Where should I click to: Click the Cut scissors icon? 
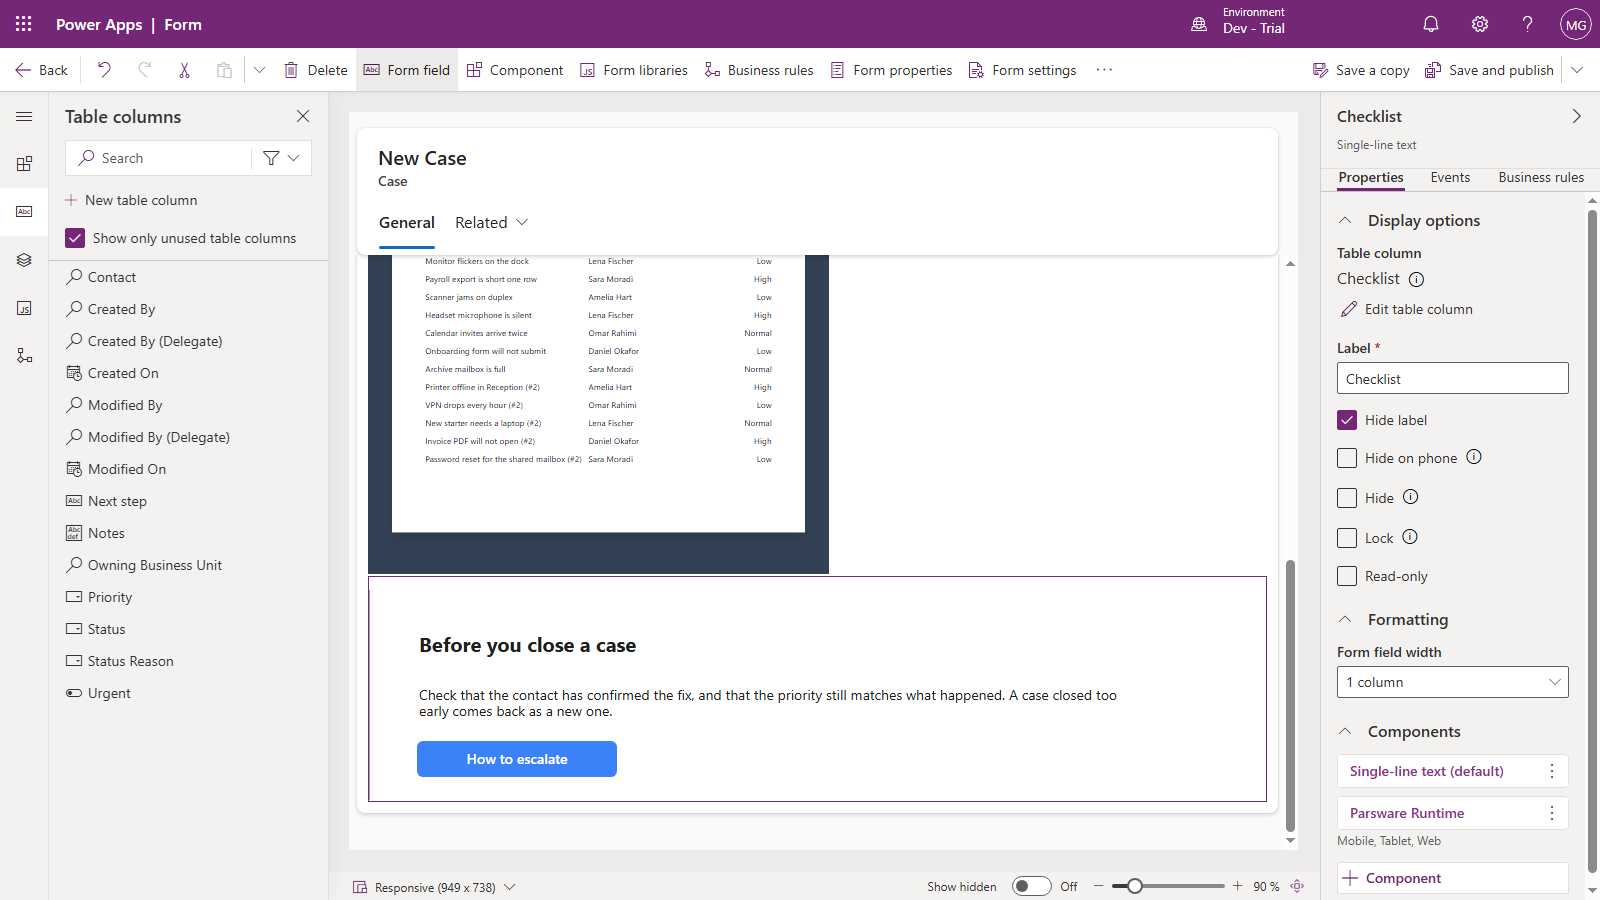184,70
